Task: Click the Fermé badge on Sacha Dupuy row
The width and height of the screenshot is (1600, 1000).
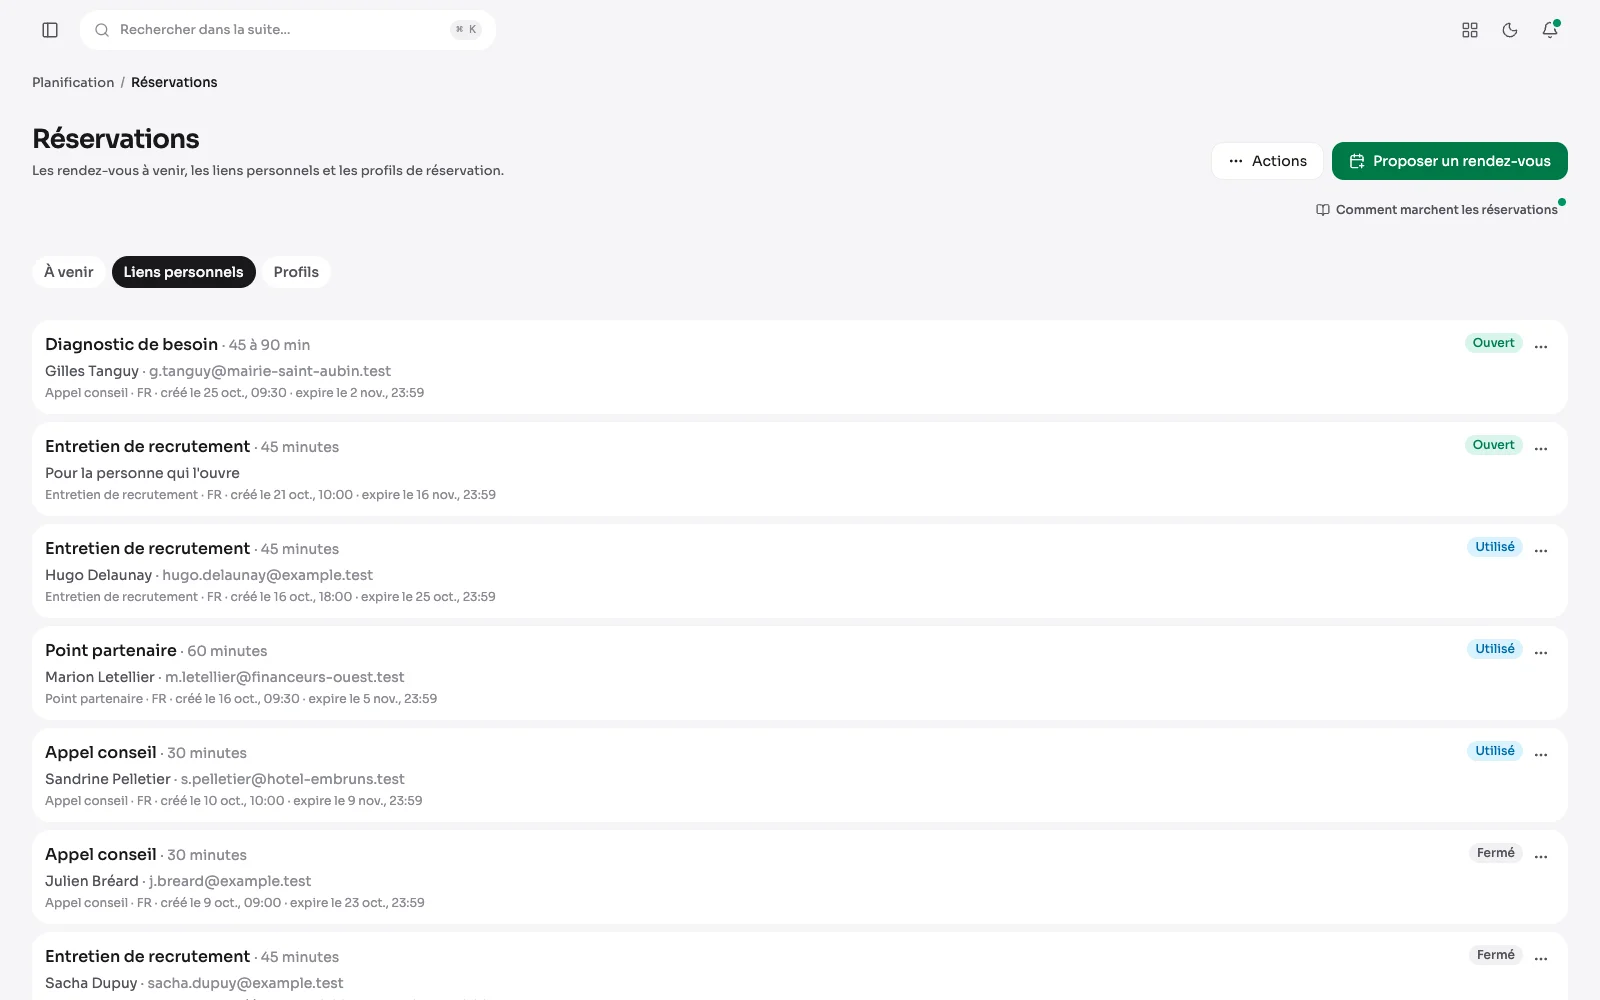Action: [1495, 955]
